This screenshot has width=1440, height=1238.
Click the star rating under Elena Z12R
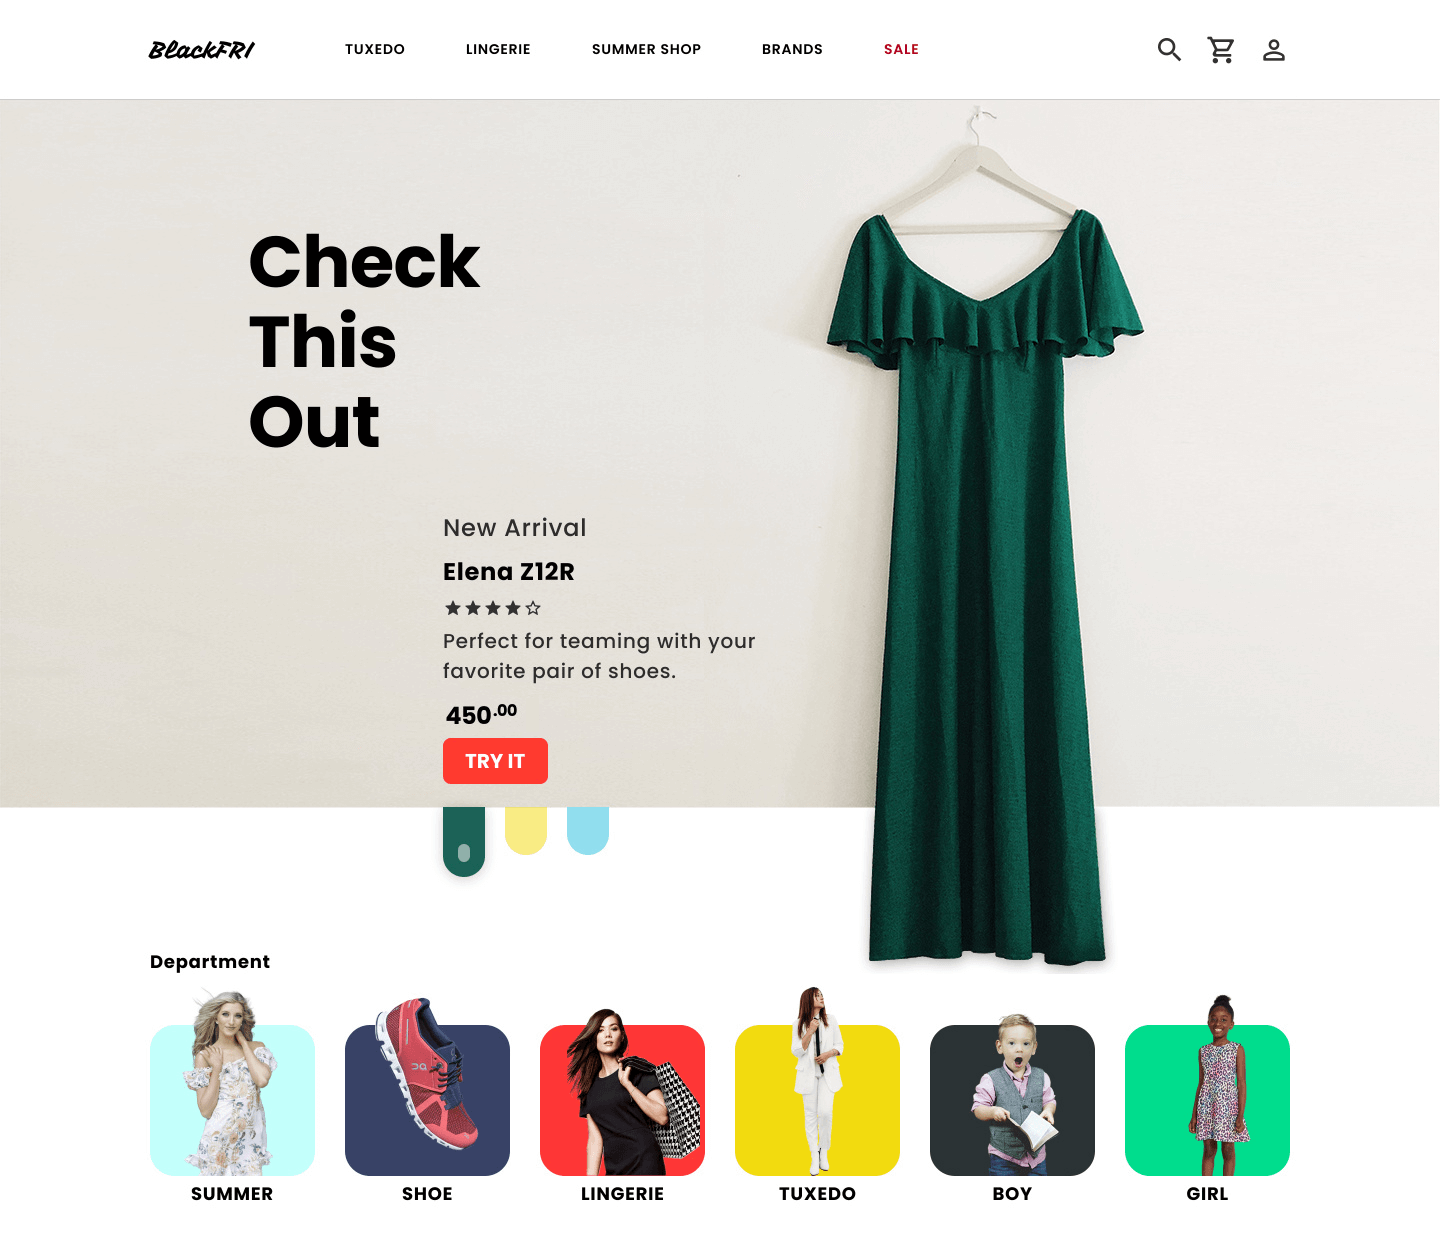pos(493,608)
